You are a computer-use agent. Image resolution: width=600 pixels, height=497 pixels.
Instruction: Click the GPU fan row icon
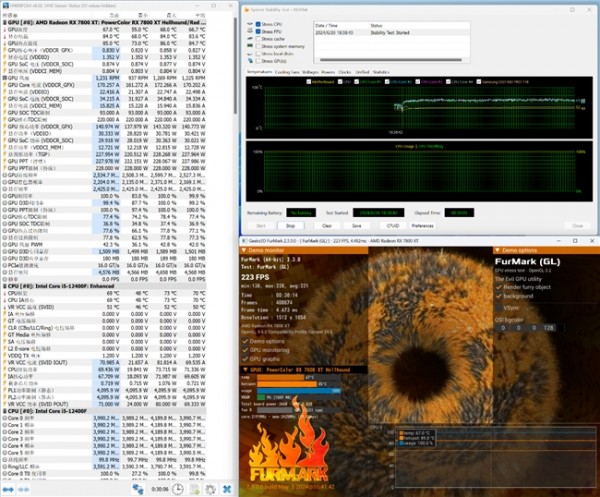click(x=5, y=78)
